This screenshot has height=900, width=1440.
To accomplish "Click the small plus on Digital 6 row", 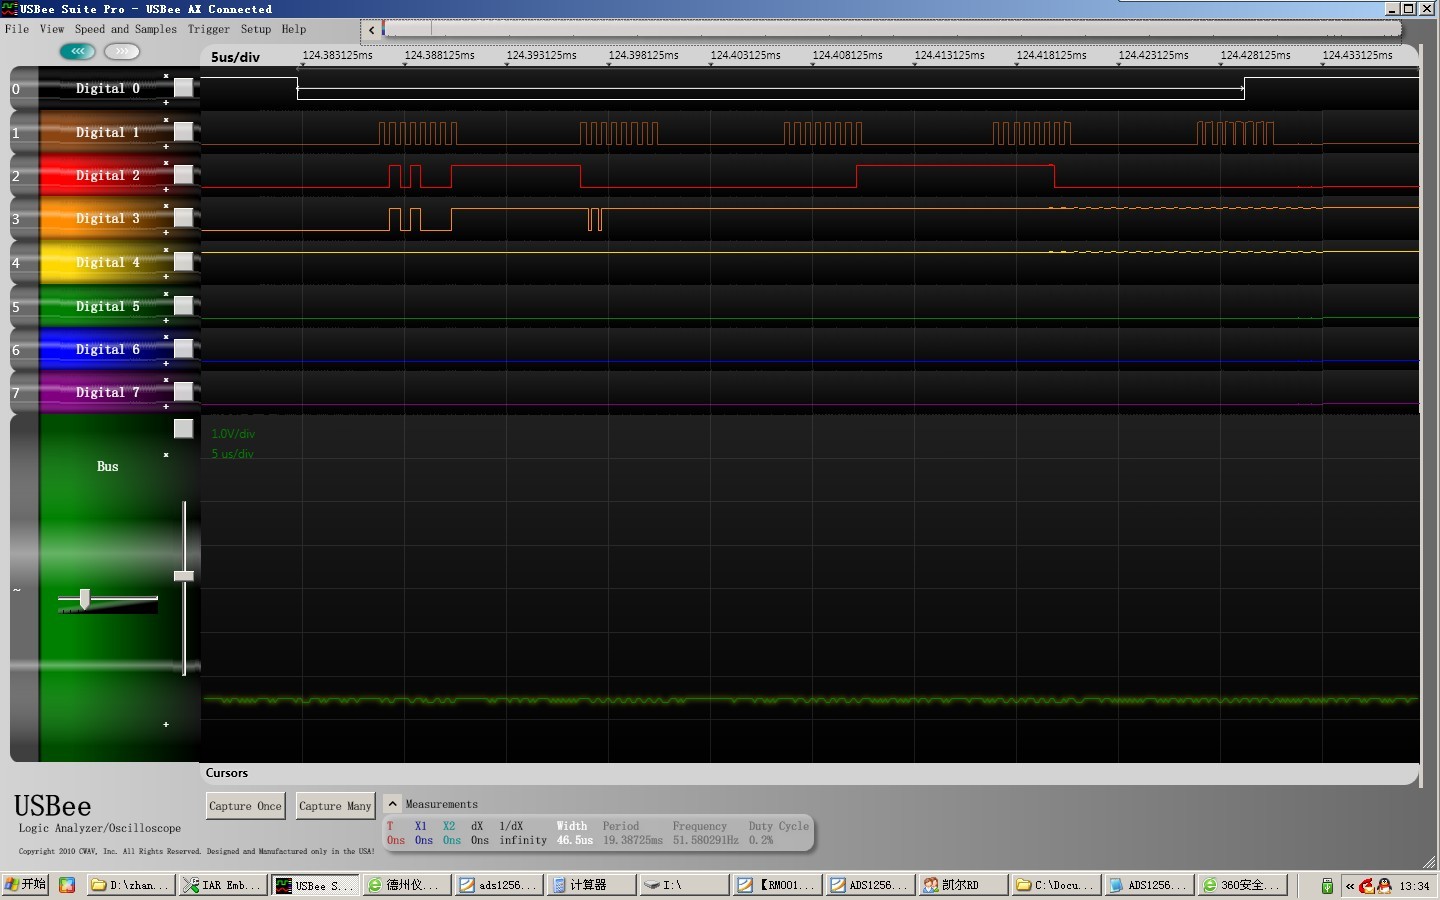I will pyautogui.click(x=166, y=363).
